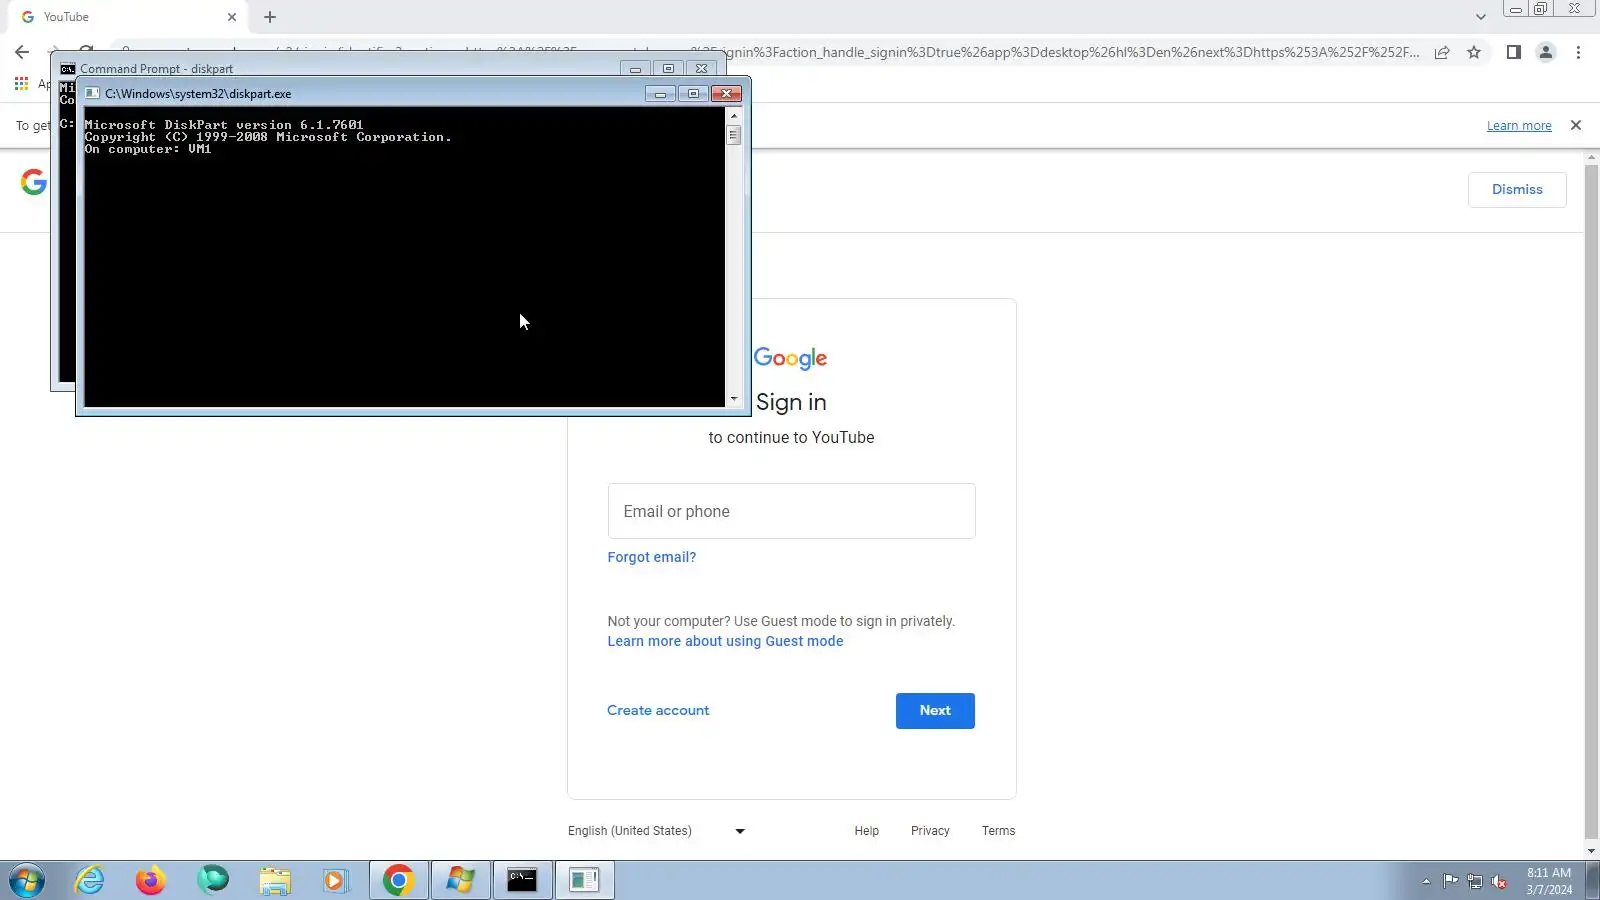The image size is (1600, 900).
Task: Open Learn more about using Guest mode
Action: coord(725,641)
